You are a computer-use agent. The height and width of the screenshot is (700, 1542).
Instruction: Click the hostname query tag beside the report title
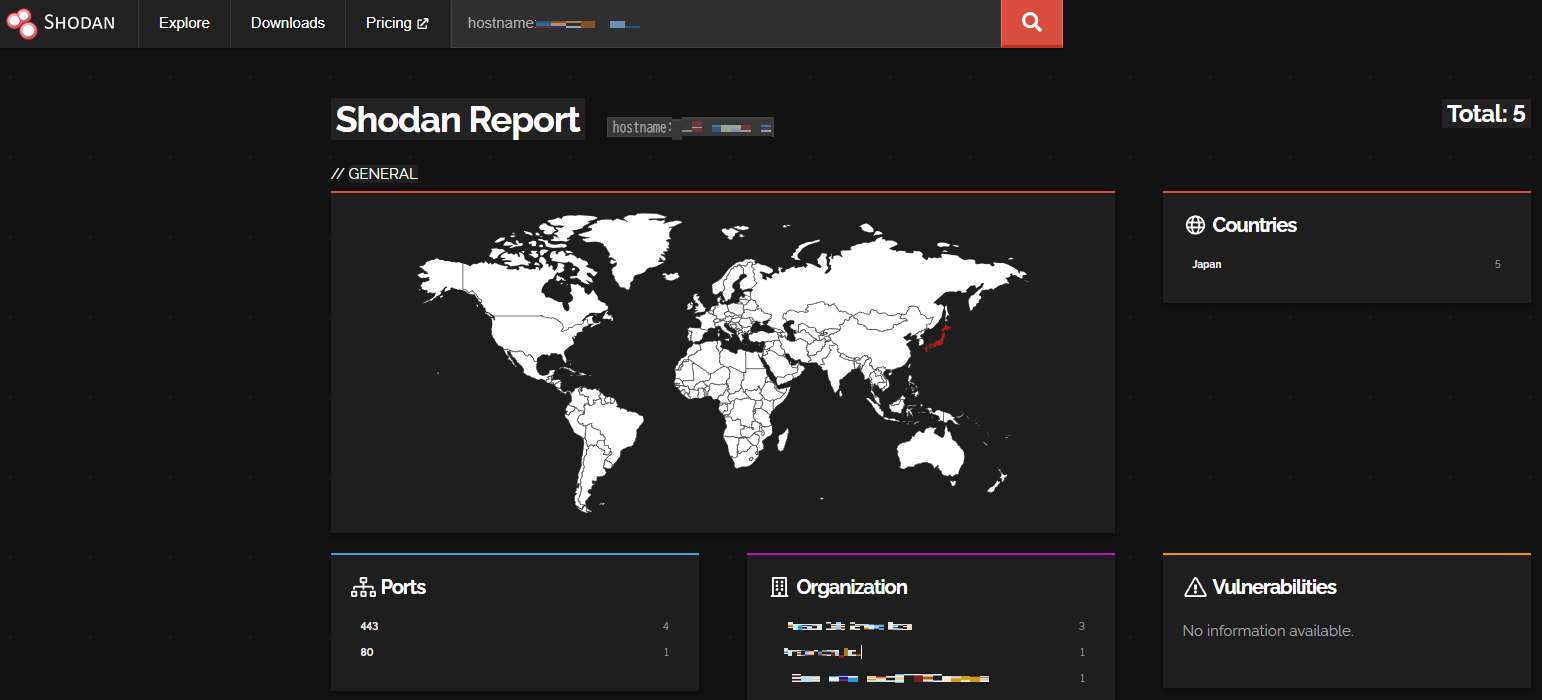690,127
